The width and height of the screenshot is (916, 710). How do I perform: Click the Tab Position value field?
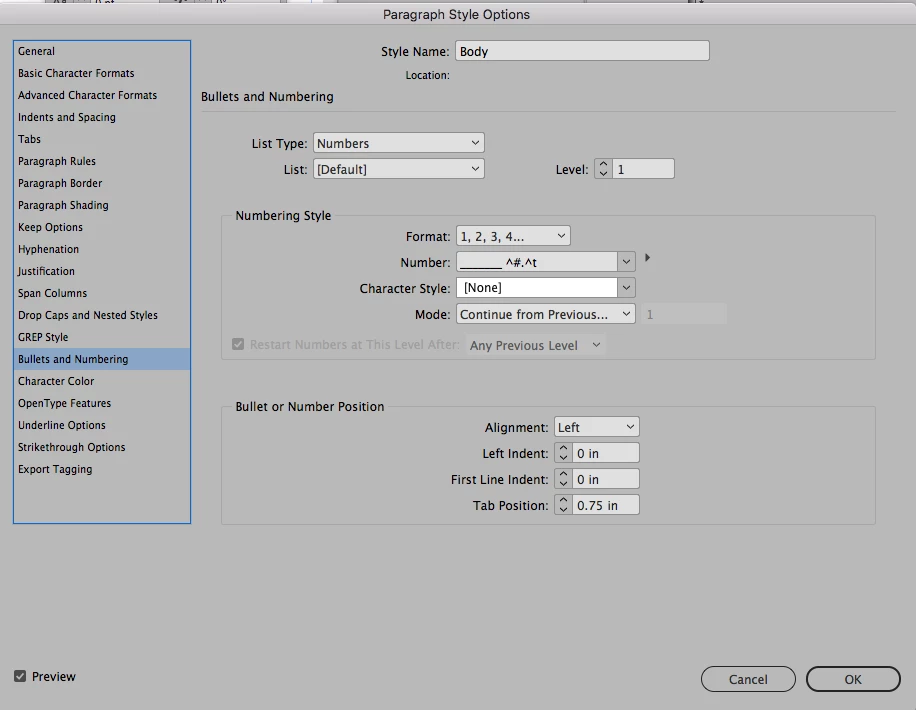pos(606,505)
